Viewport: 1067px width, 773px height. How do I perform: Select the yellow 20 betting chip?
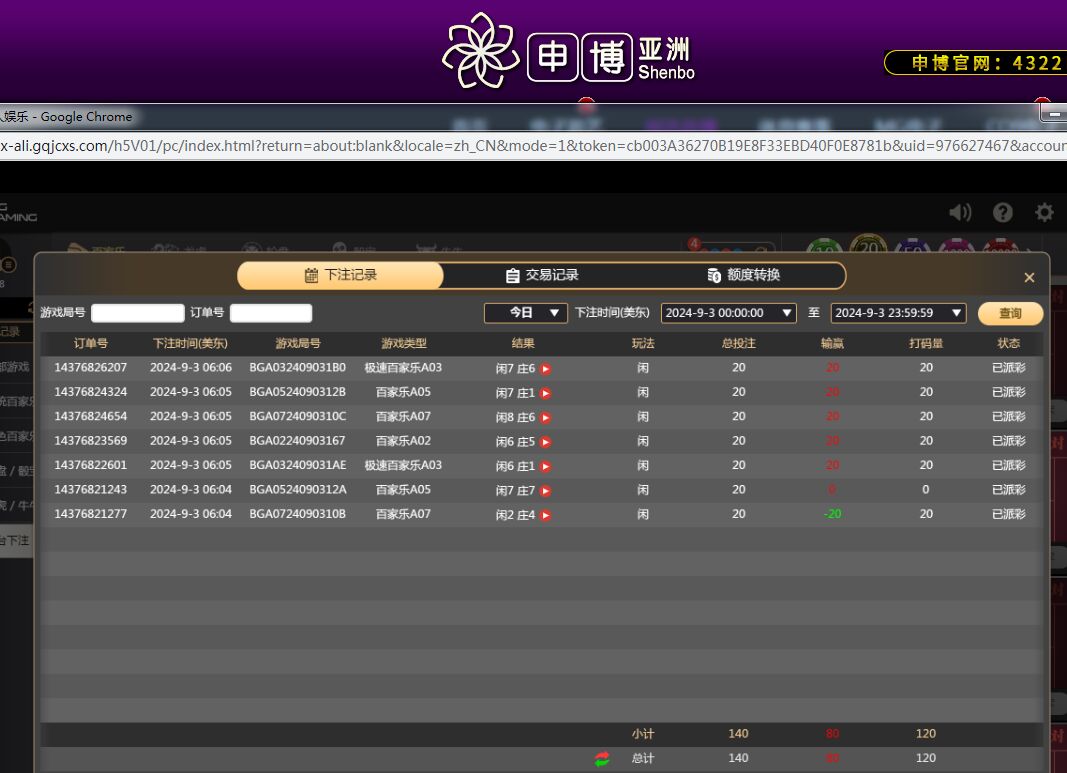pyautogui.click(x=868, y=247)
